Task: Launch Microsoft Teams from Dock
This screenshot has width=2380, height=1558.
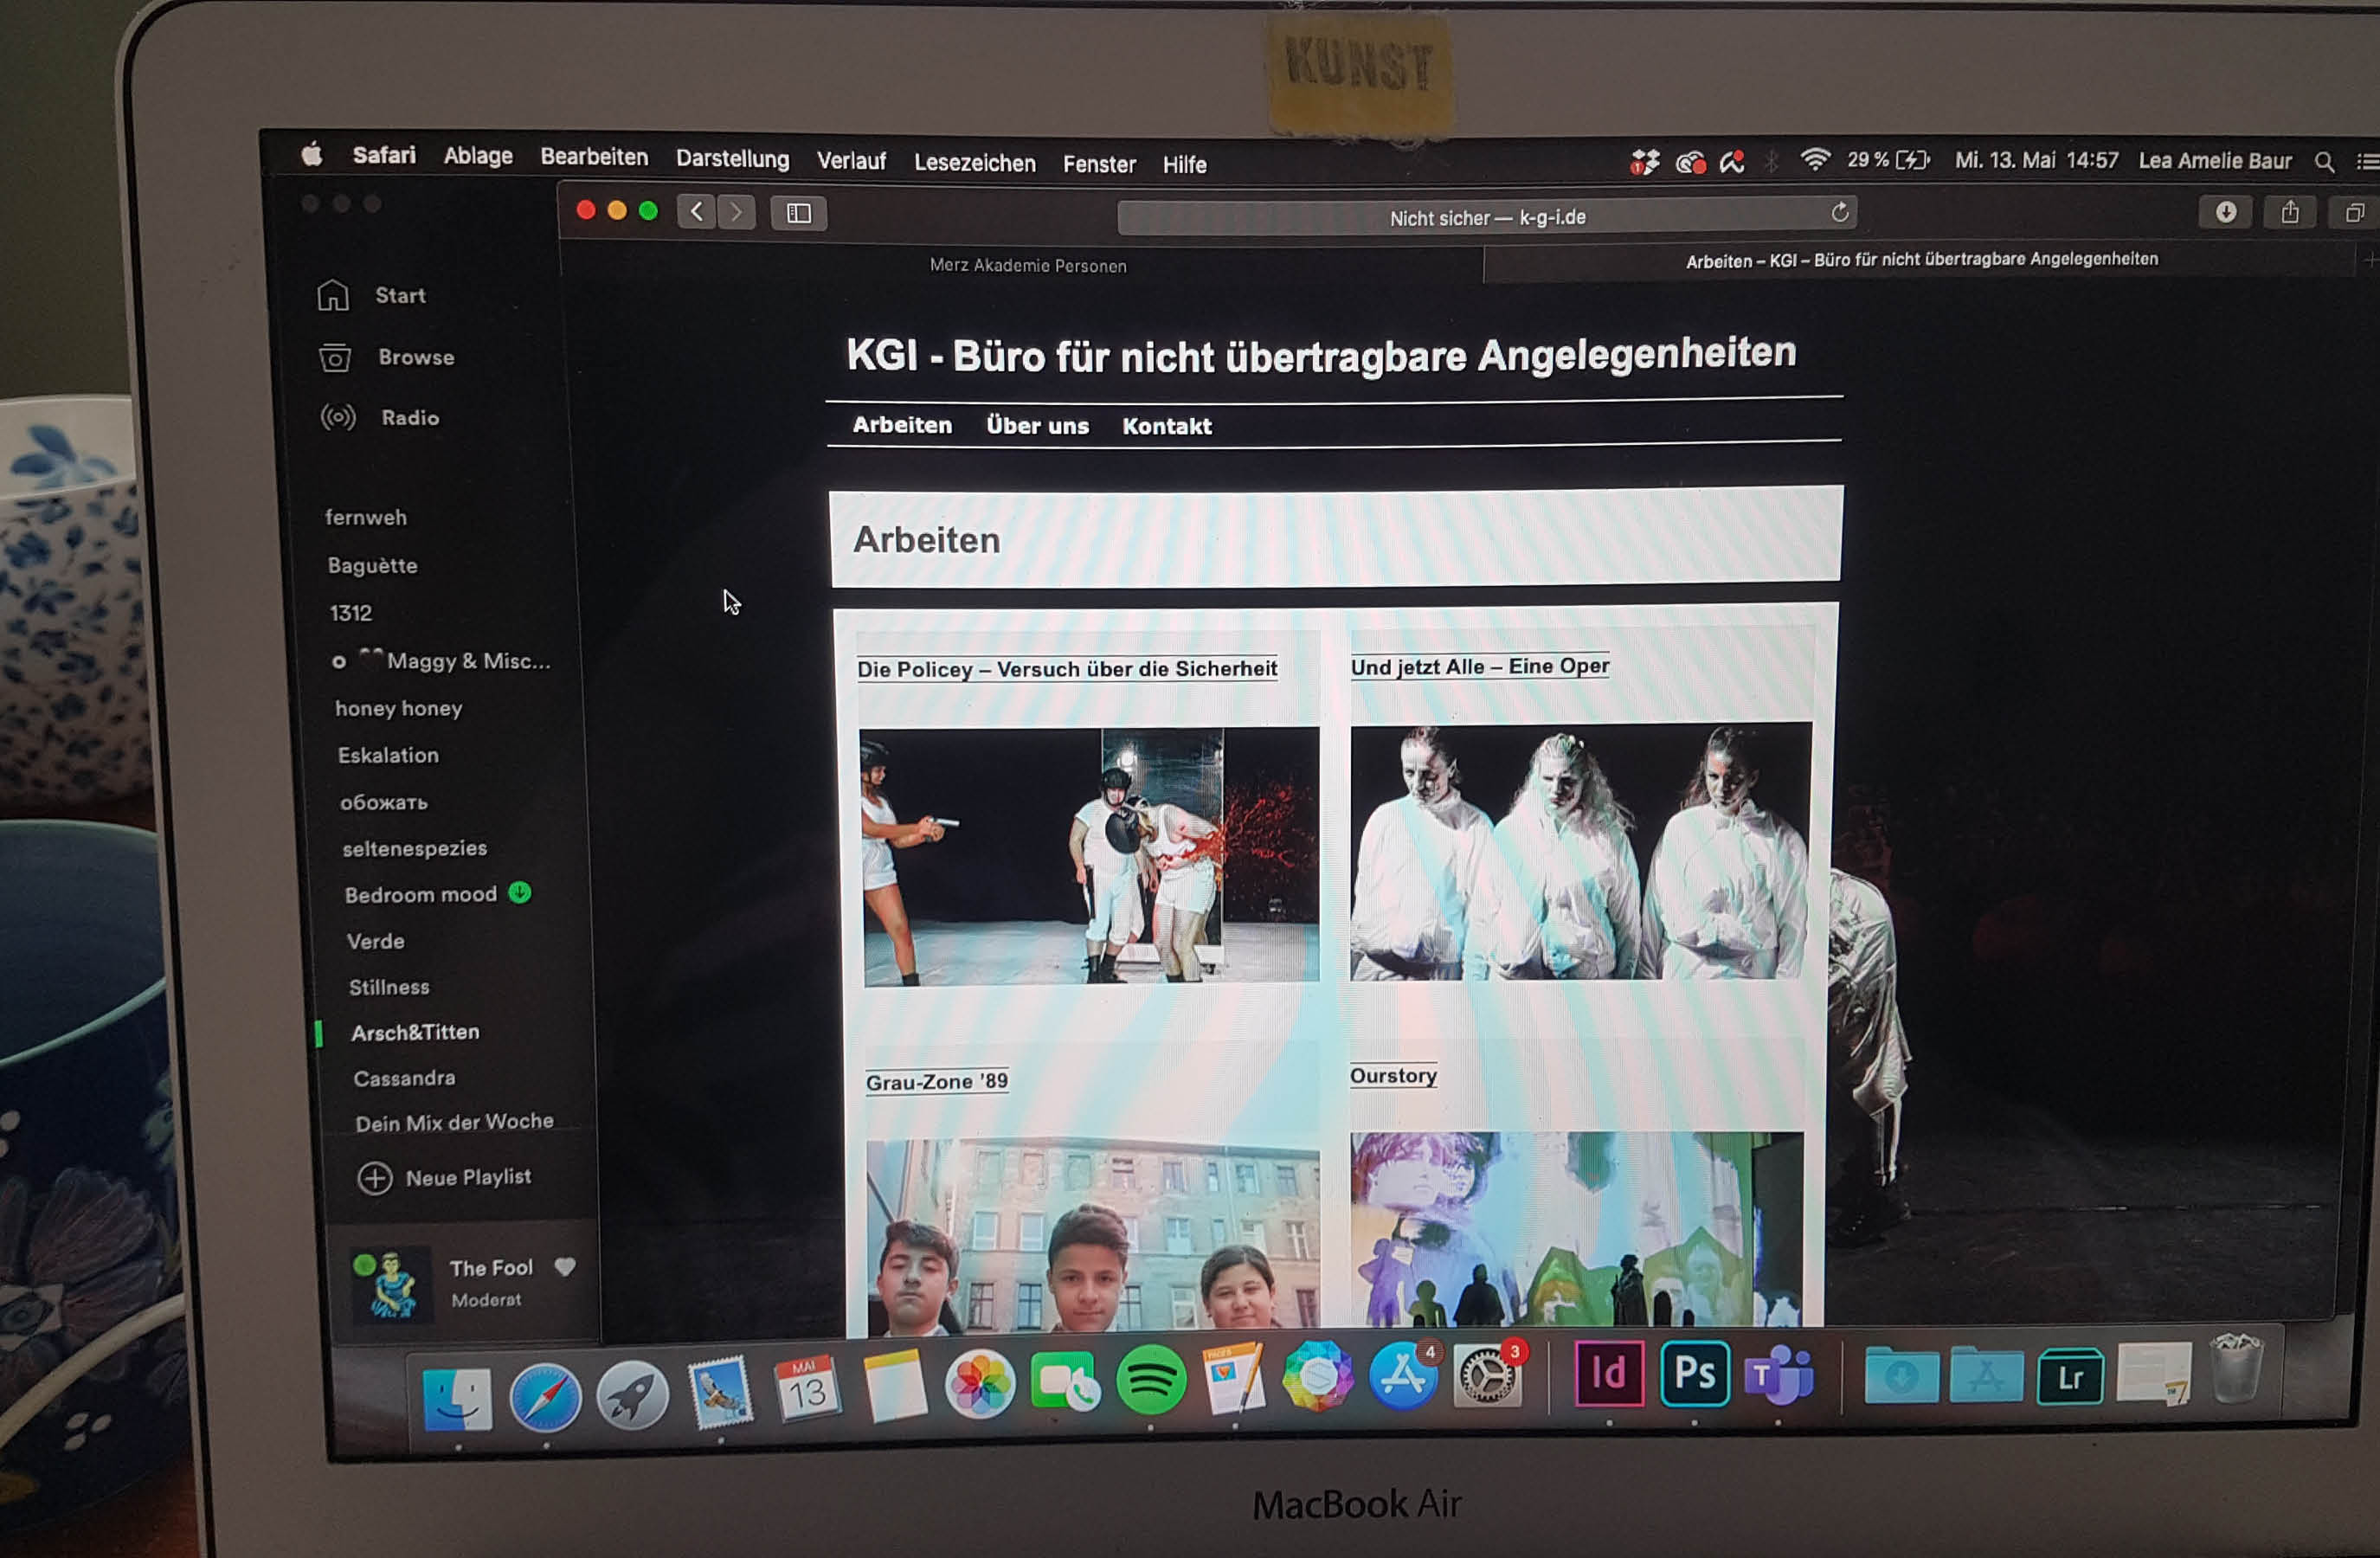Action: click(1778, 1375)
